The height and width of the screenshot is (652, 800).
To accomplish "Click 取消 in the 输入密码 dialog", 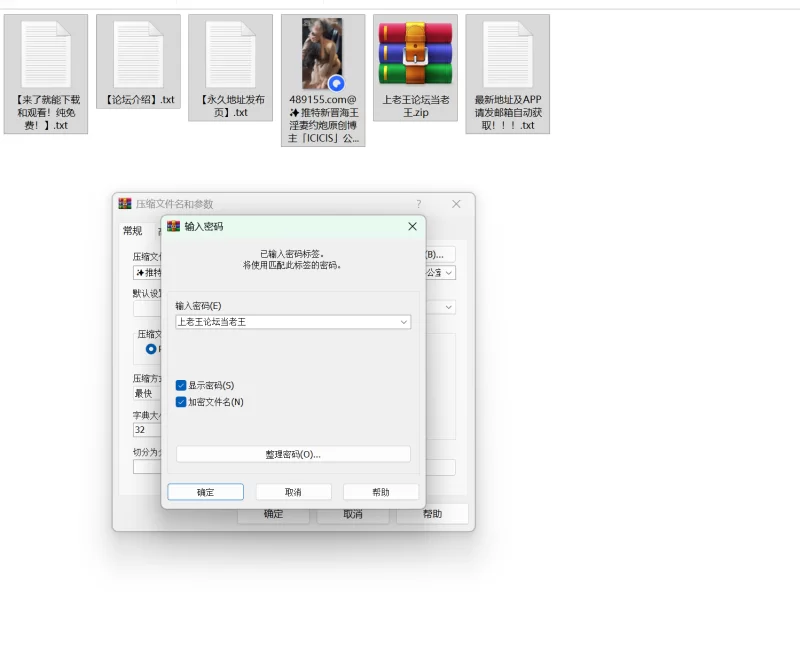I will tap(293, 492).
